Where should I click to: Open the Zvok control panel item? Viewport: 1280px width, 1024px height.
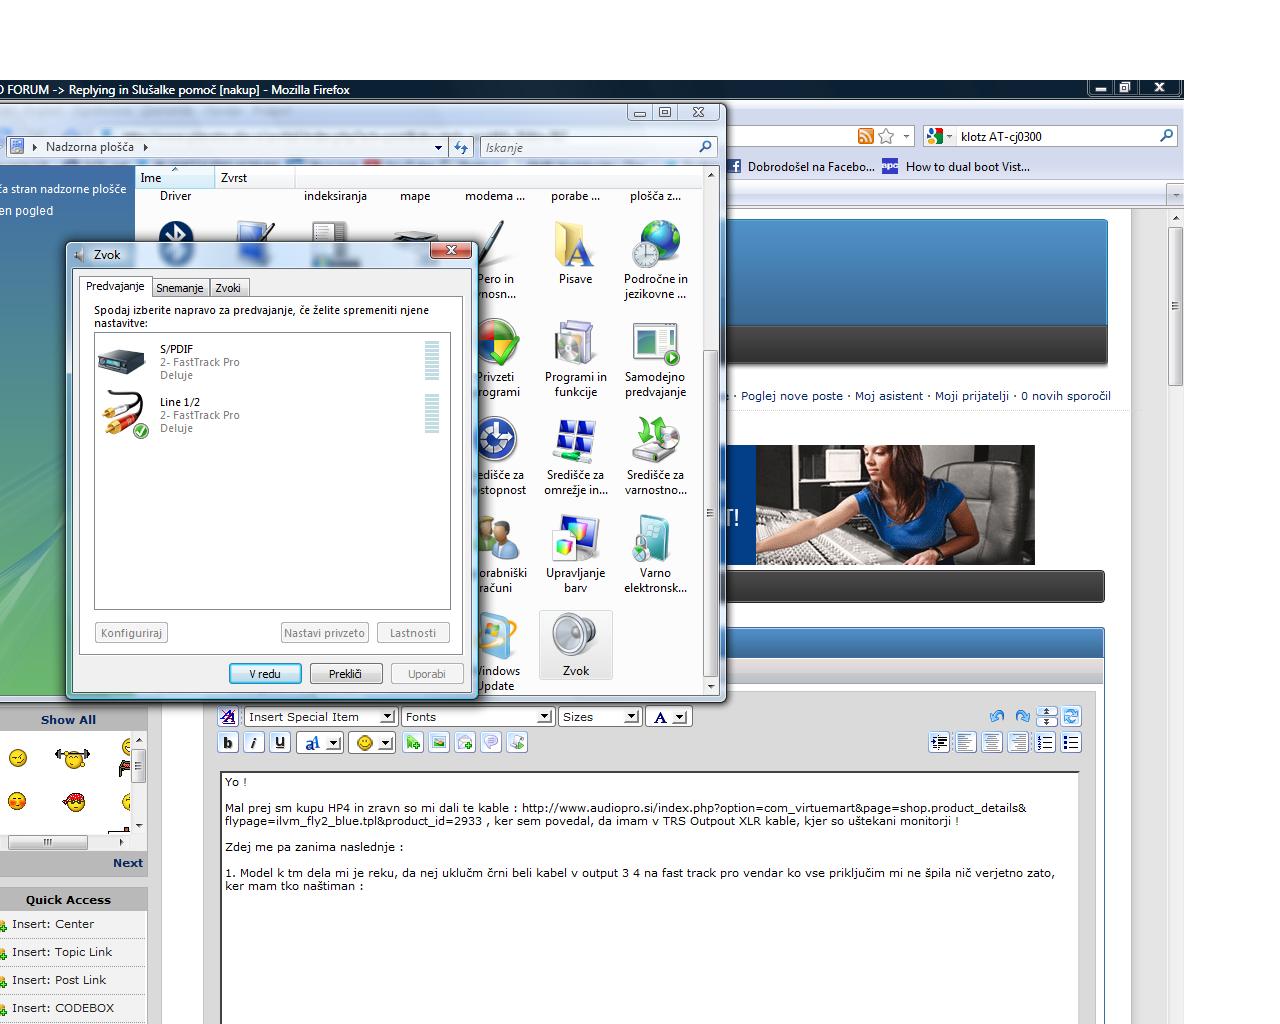575,645
